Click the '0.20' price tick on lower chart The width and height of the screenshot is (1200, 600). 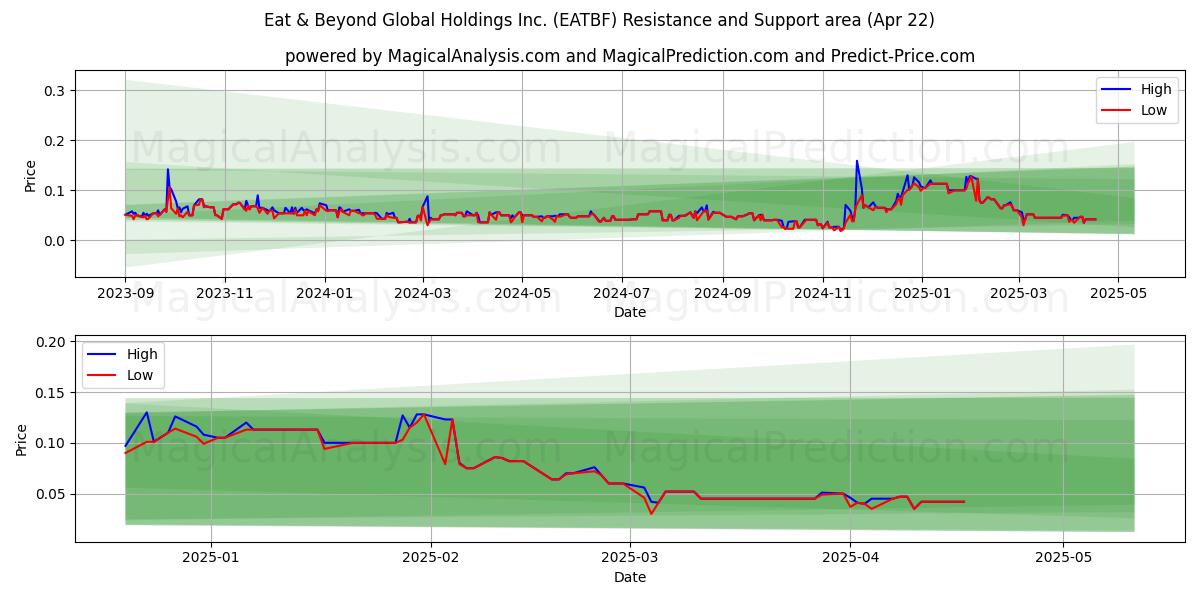52,342
